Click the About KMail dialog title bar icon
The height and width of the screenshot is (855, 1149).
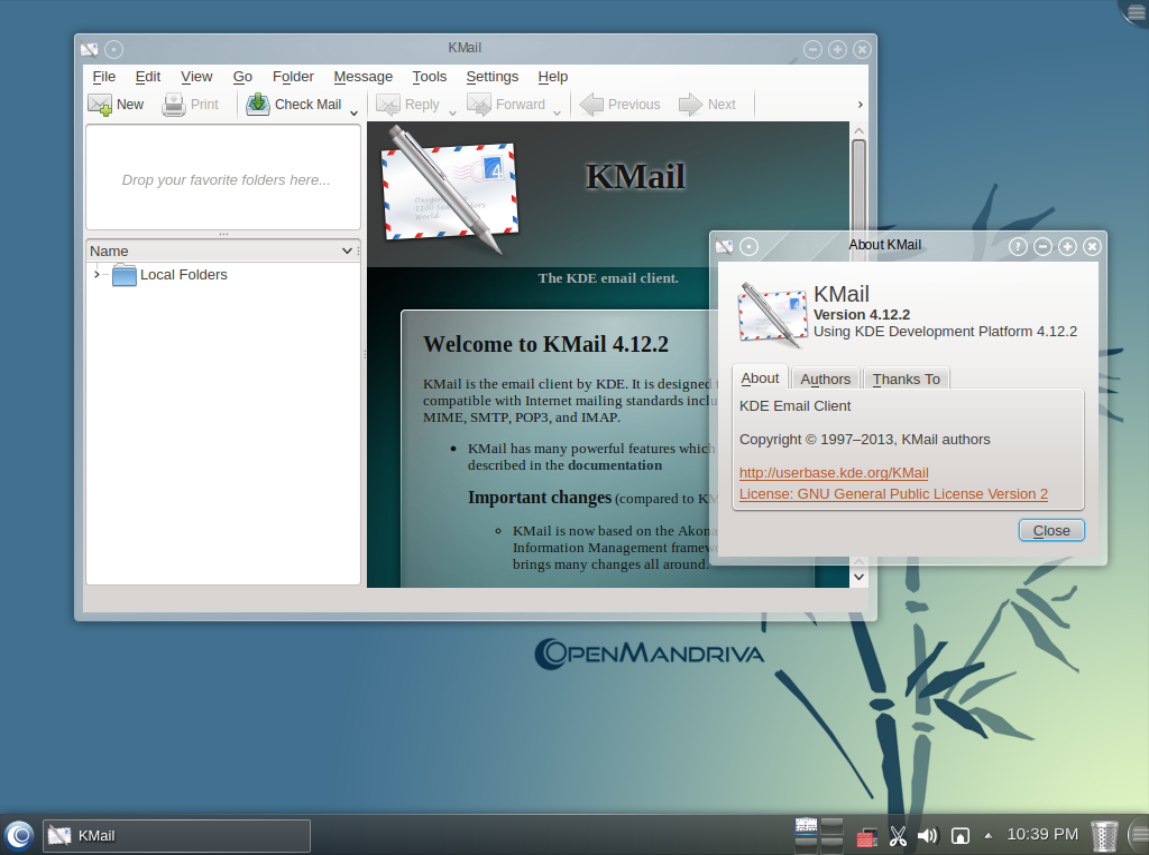pyautogui.click(x=724, y=247)
